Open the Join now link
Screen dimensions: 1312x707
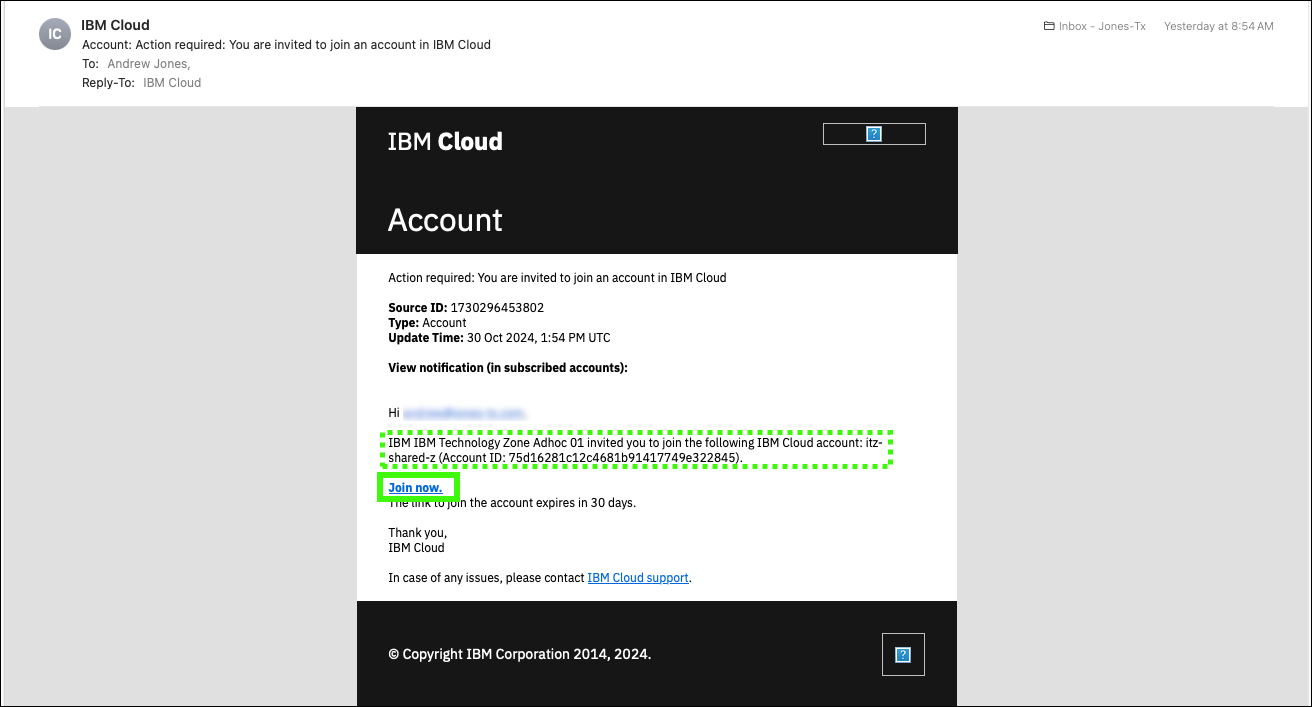pos(415,488)
